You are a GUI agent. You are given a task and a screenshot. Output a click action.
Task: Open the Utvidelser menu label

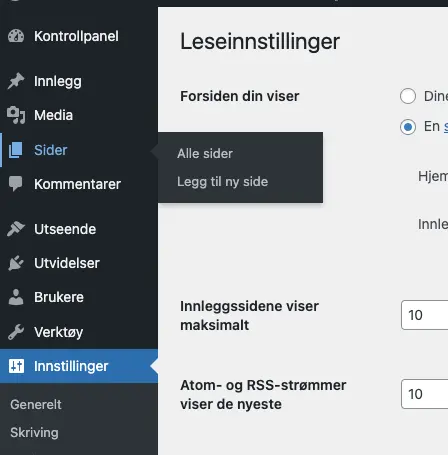(67, 263)
